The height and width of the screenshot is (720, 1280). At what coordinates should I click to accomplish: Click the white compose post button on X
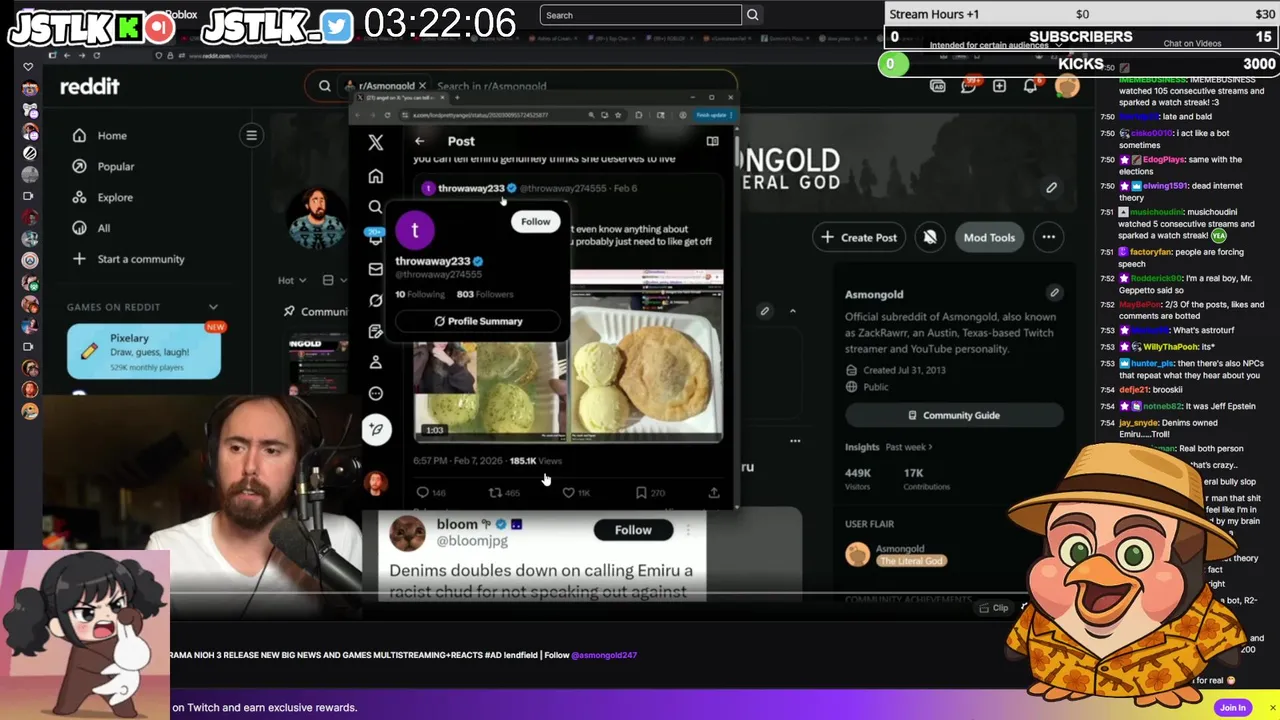[376, 429]
